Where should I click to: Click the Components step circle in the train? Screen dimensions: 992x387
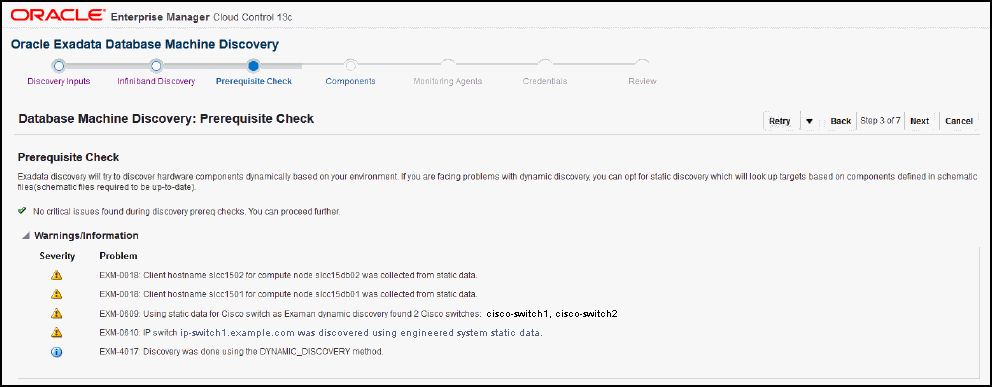pos(350,64)
